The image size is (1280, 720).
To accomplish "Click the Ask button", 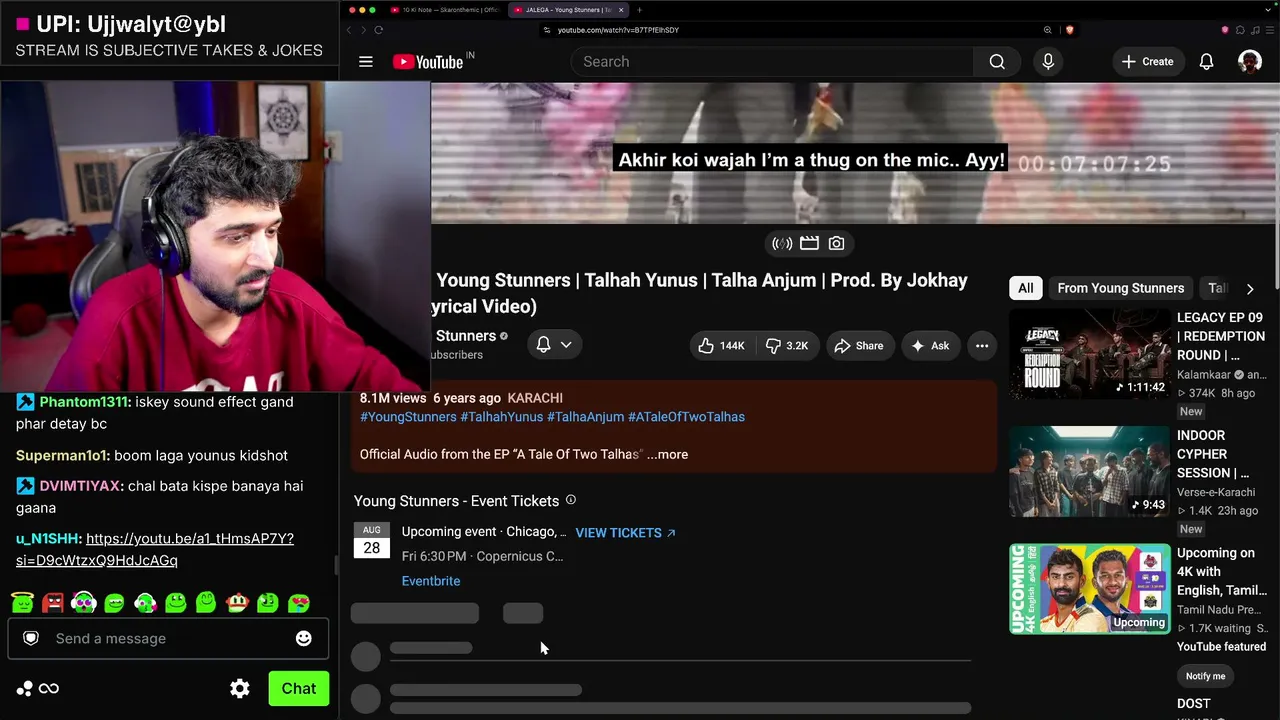I will [x=930, y=346].
